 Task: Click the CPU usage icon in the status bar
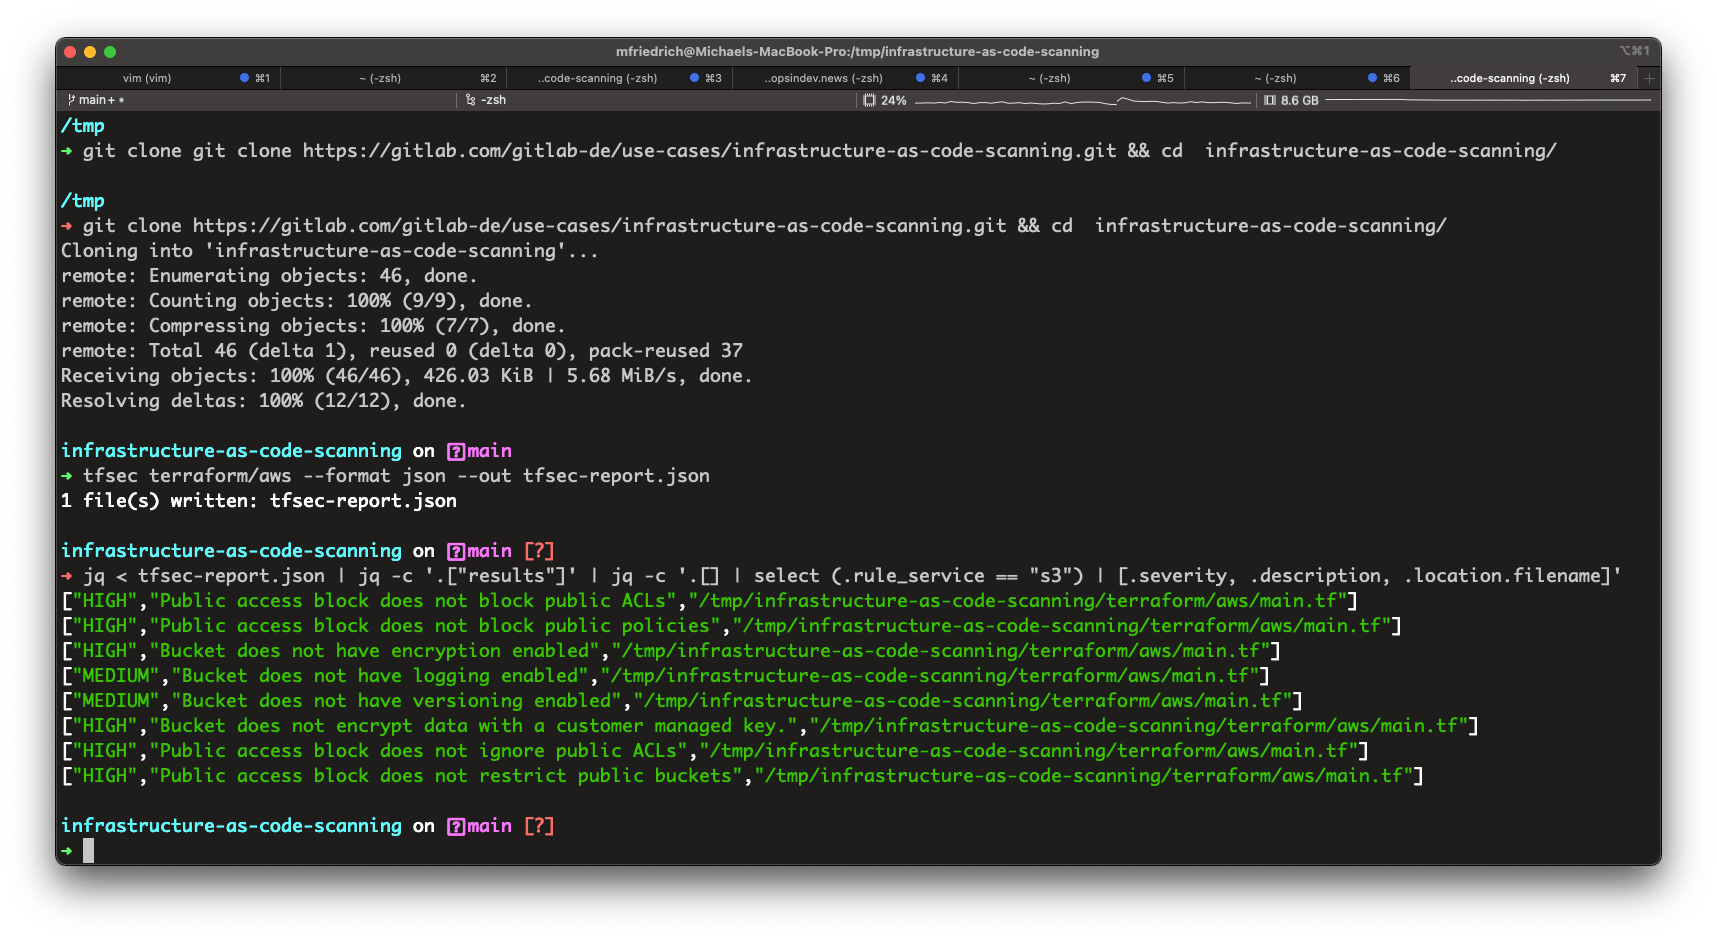click(x=868, y=100)
